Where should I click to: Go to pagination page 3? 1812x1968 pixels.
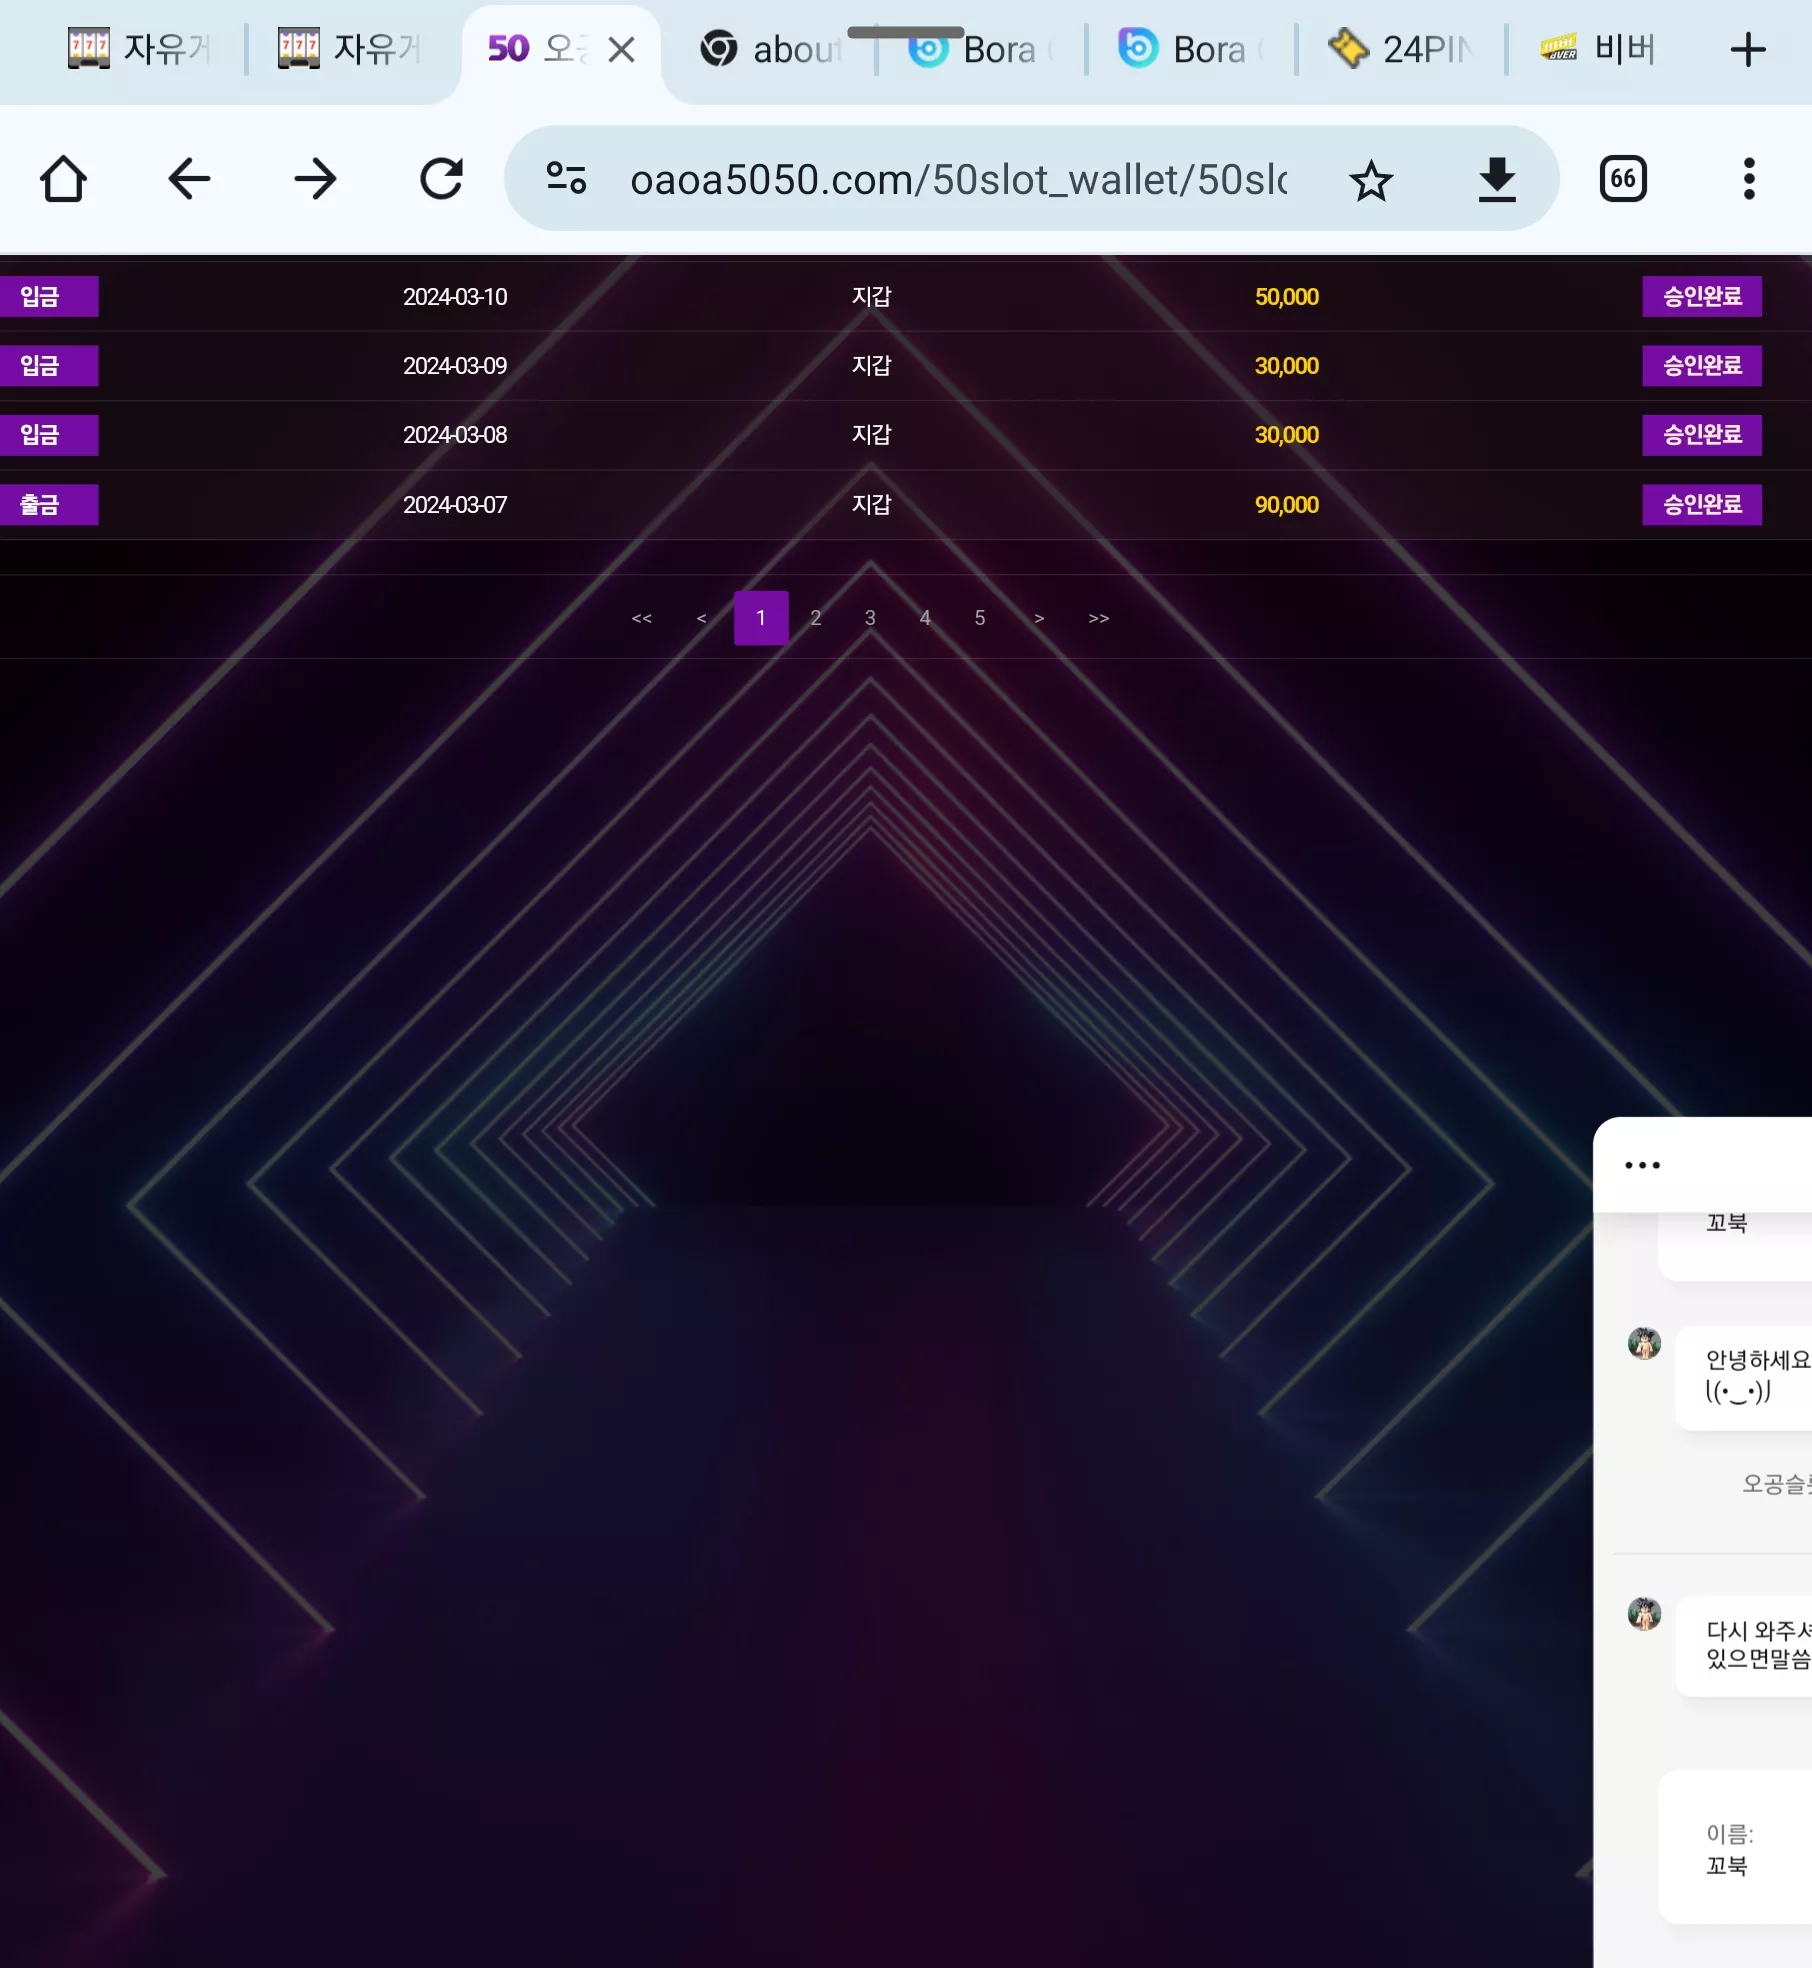[x=870, y=618]
